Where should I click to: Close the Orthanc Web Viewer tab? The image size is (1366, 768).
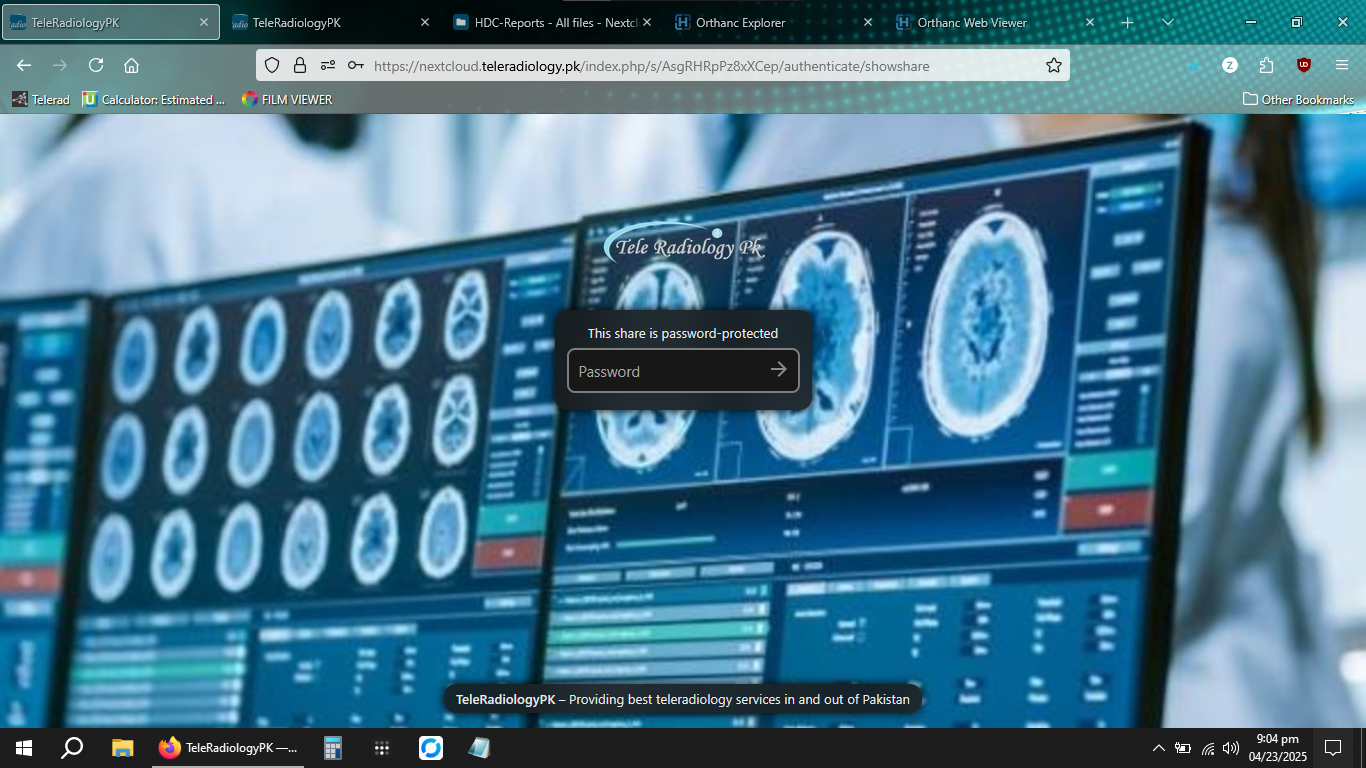(1089, 22)
